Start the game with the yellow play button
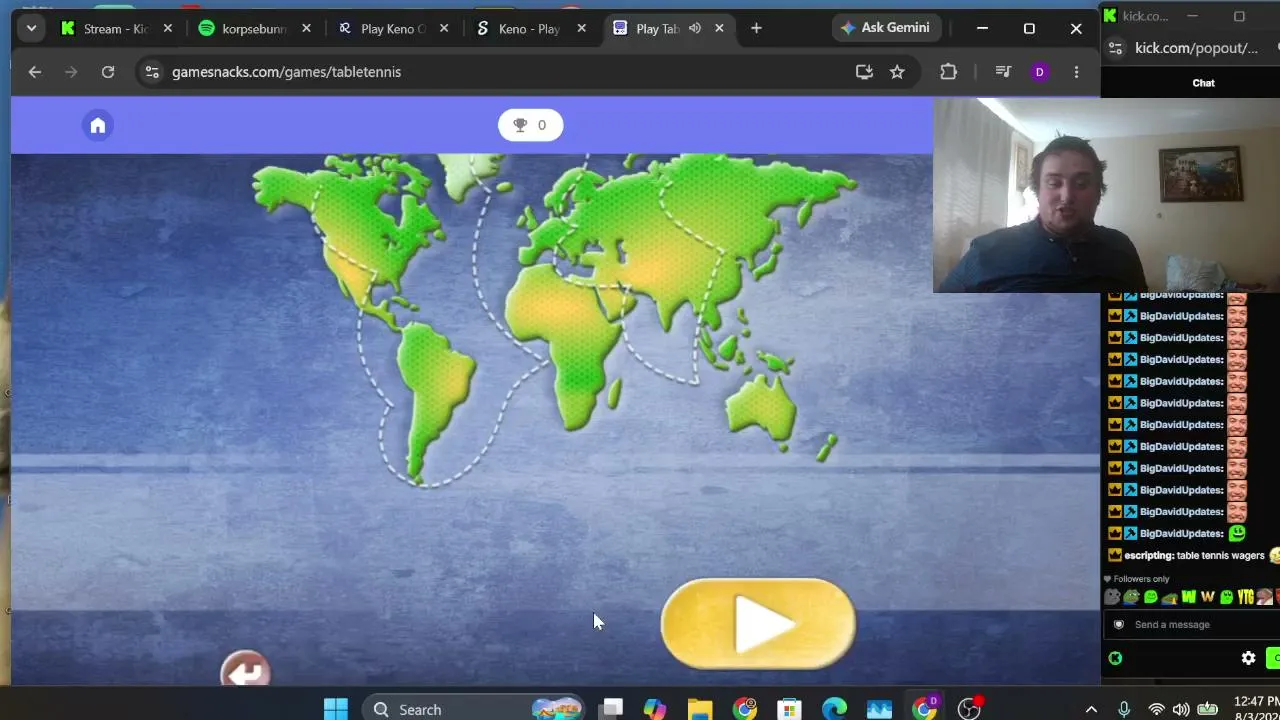 click(x=758, y=623)
